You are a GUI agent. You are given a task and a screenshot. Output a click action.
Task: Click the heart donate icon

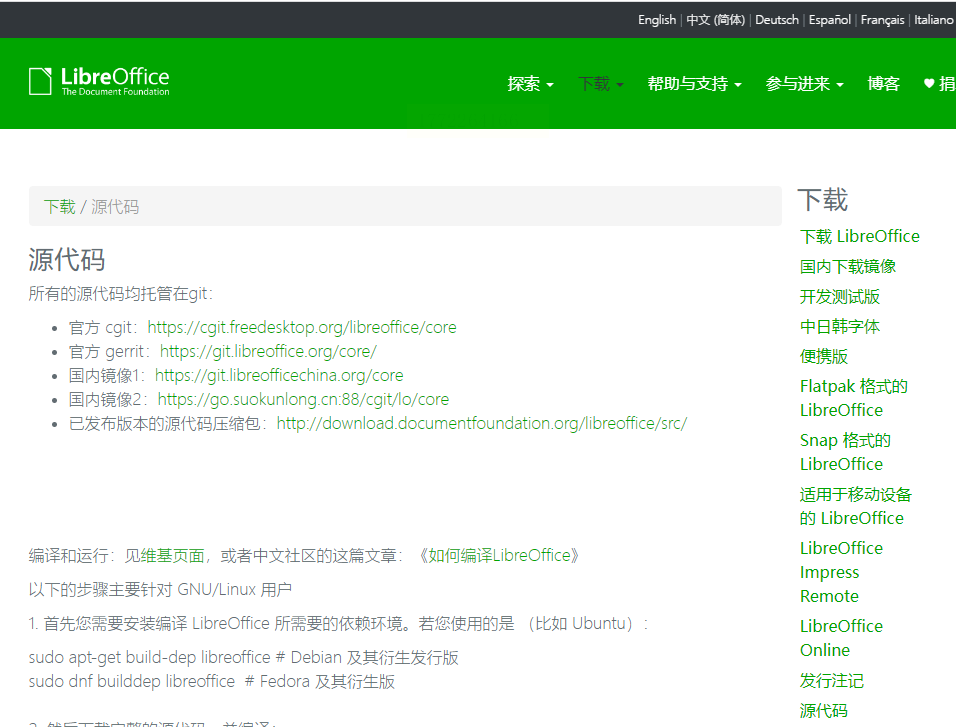tap(929, 84)
